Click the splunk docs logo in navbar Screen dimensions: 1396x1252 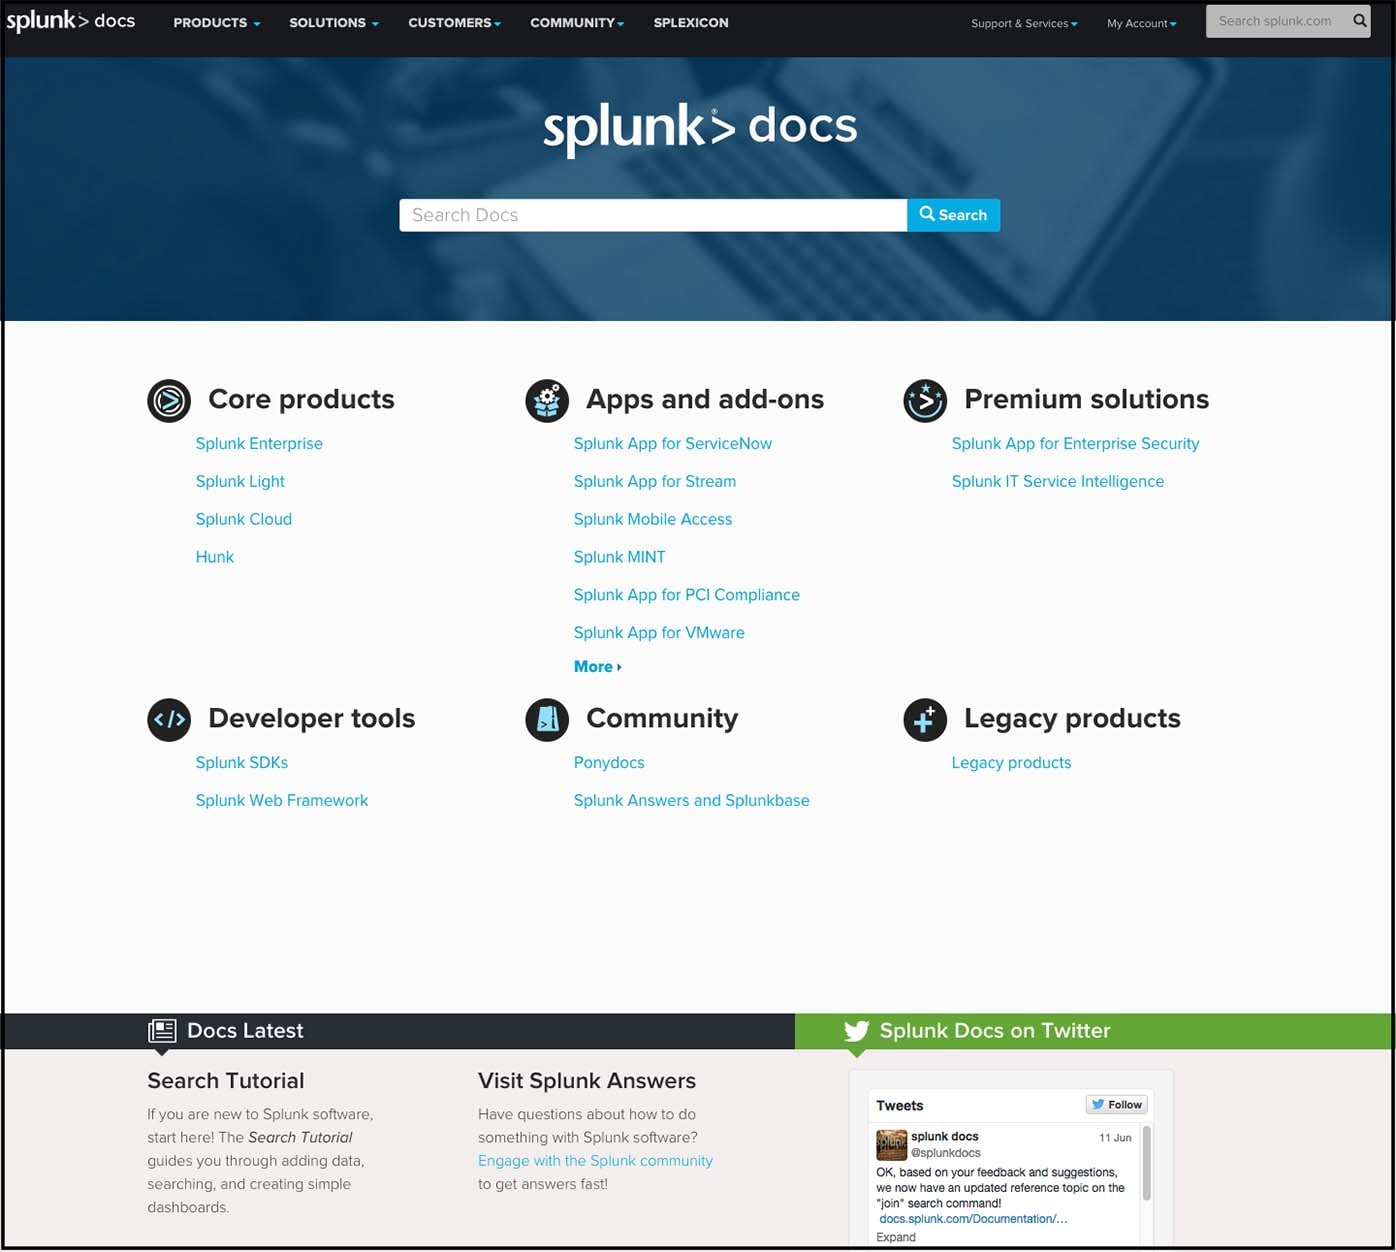(71, 21)
